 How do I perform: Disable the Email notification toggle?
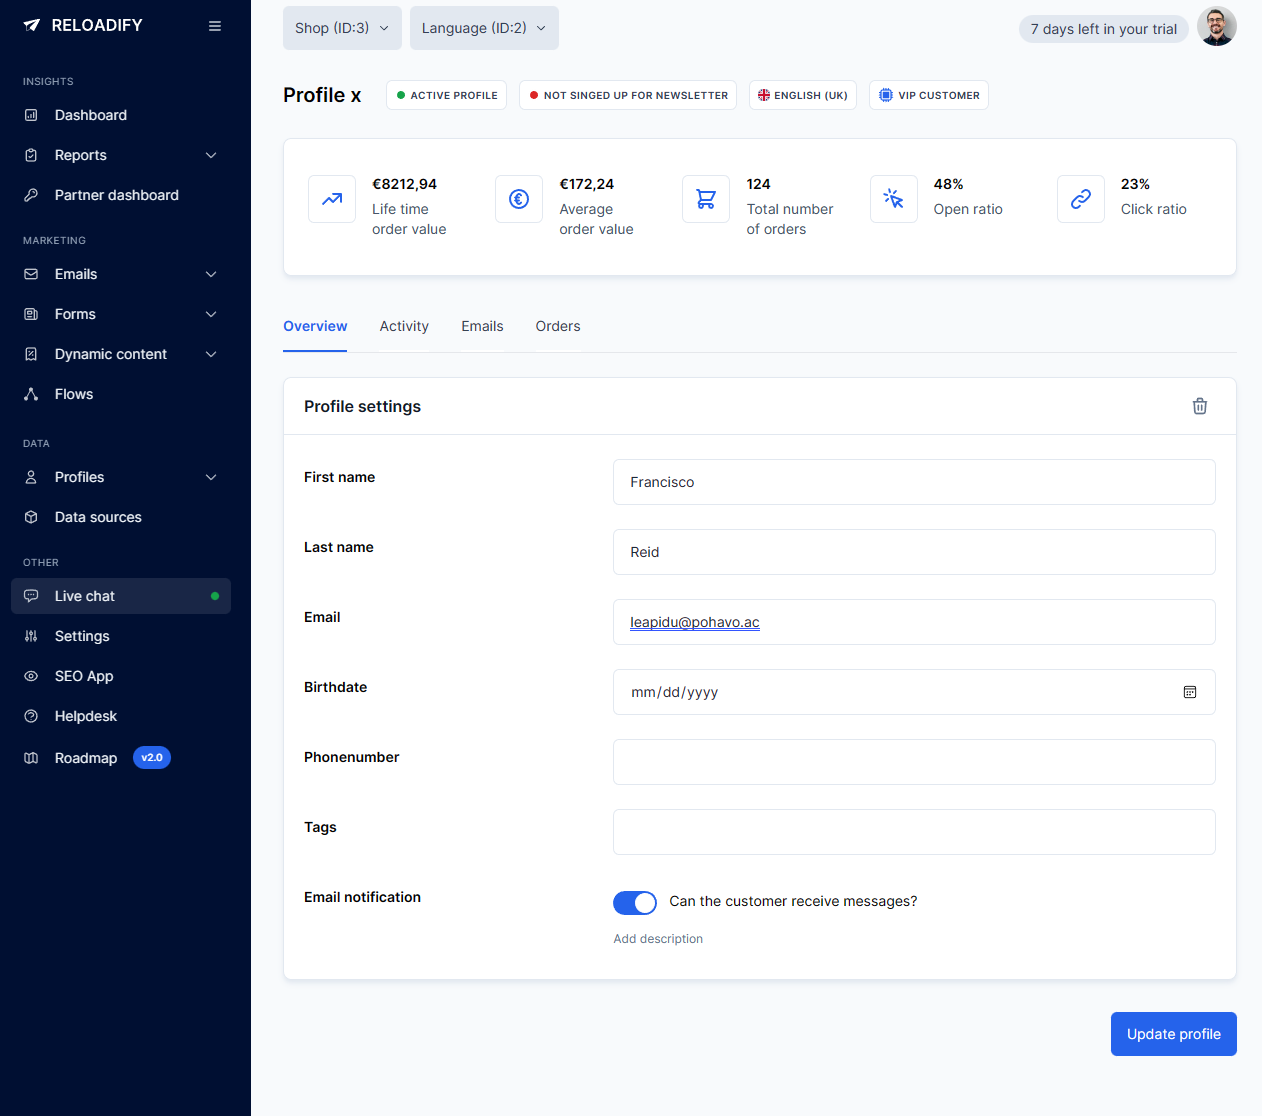point(635,902)
